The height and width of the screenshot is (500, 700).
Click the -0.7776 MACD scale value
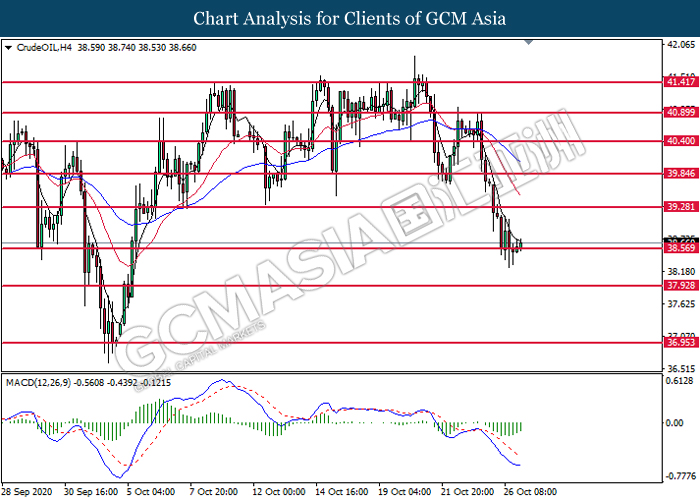click(680, 476)
